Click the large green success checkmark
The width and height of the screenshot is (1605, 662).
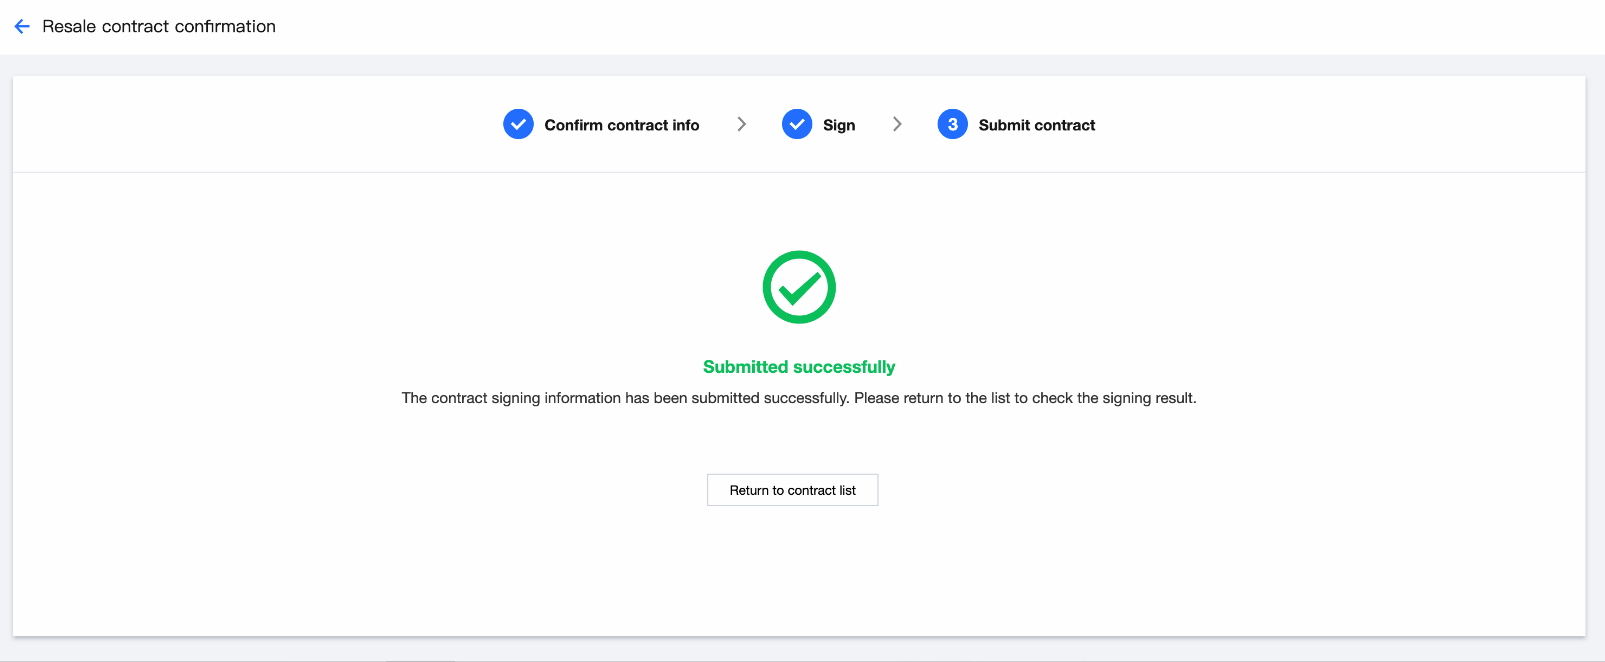tap(799, 287)
